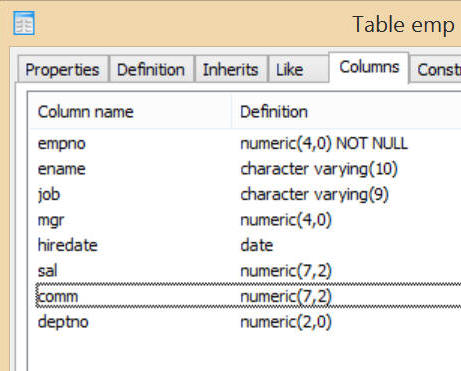Click the table icon in title bar
Viewport: 461px width, 371px height.
pyautogui.click(x=24, y=23)
